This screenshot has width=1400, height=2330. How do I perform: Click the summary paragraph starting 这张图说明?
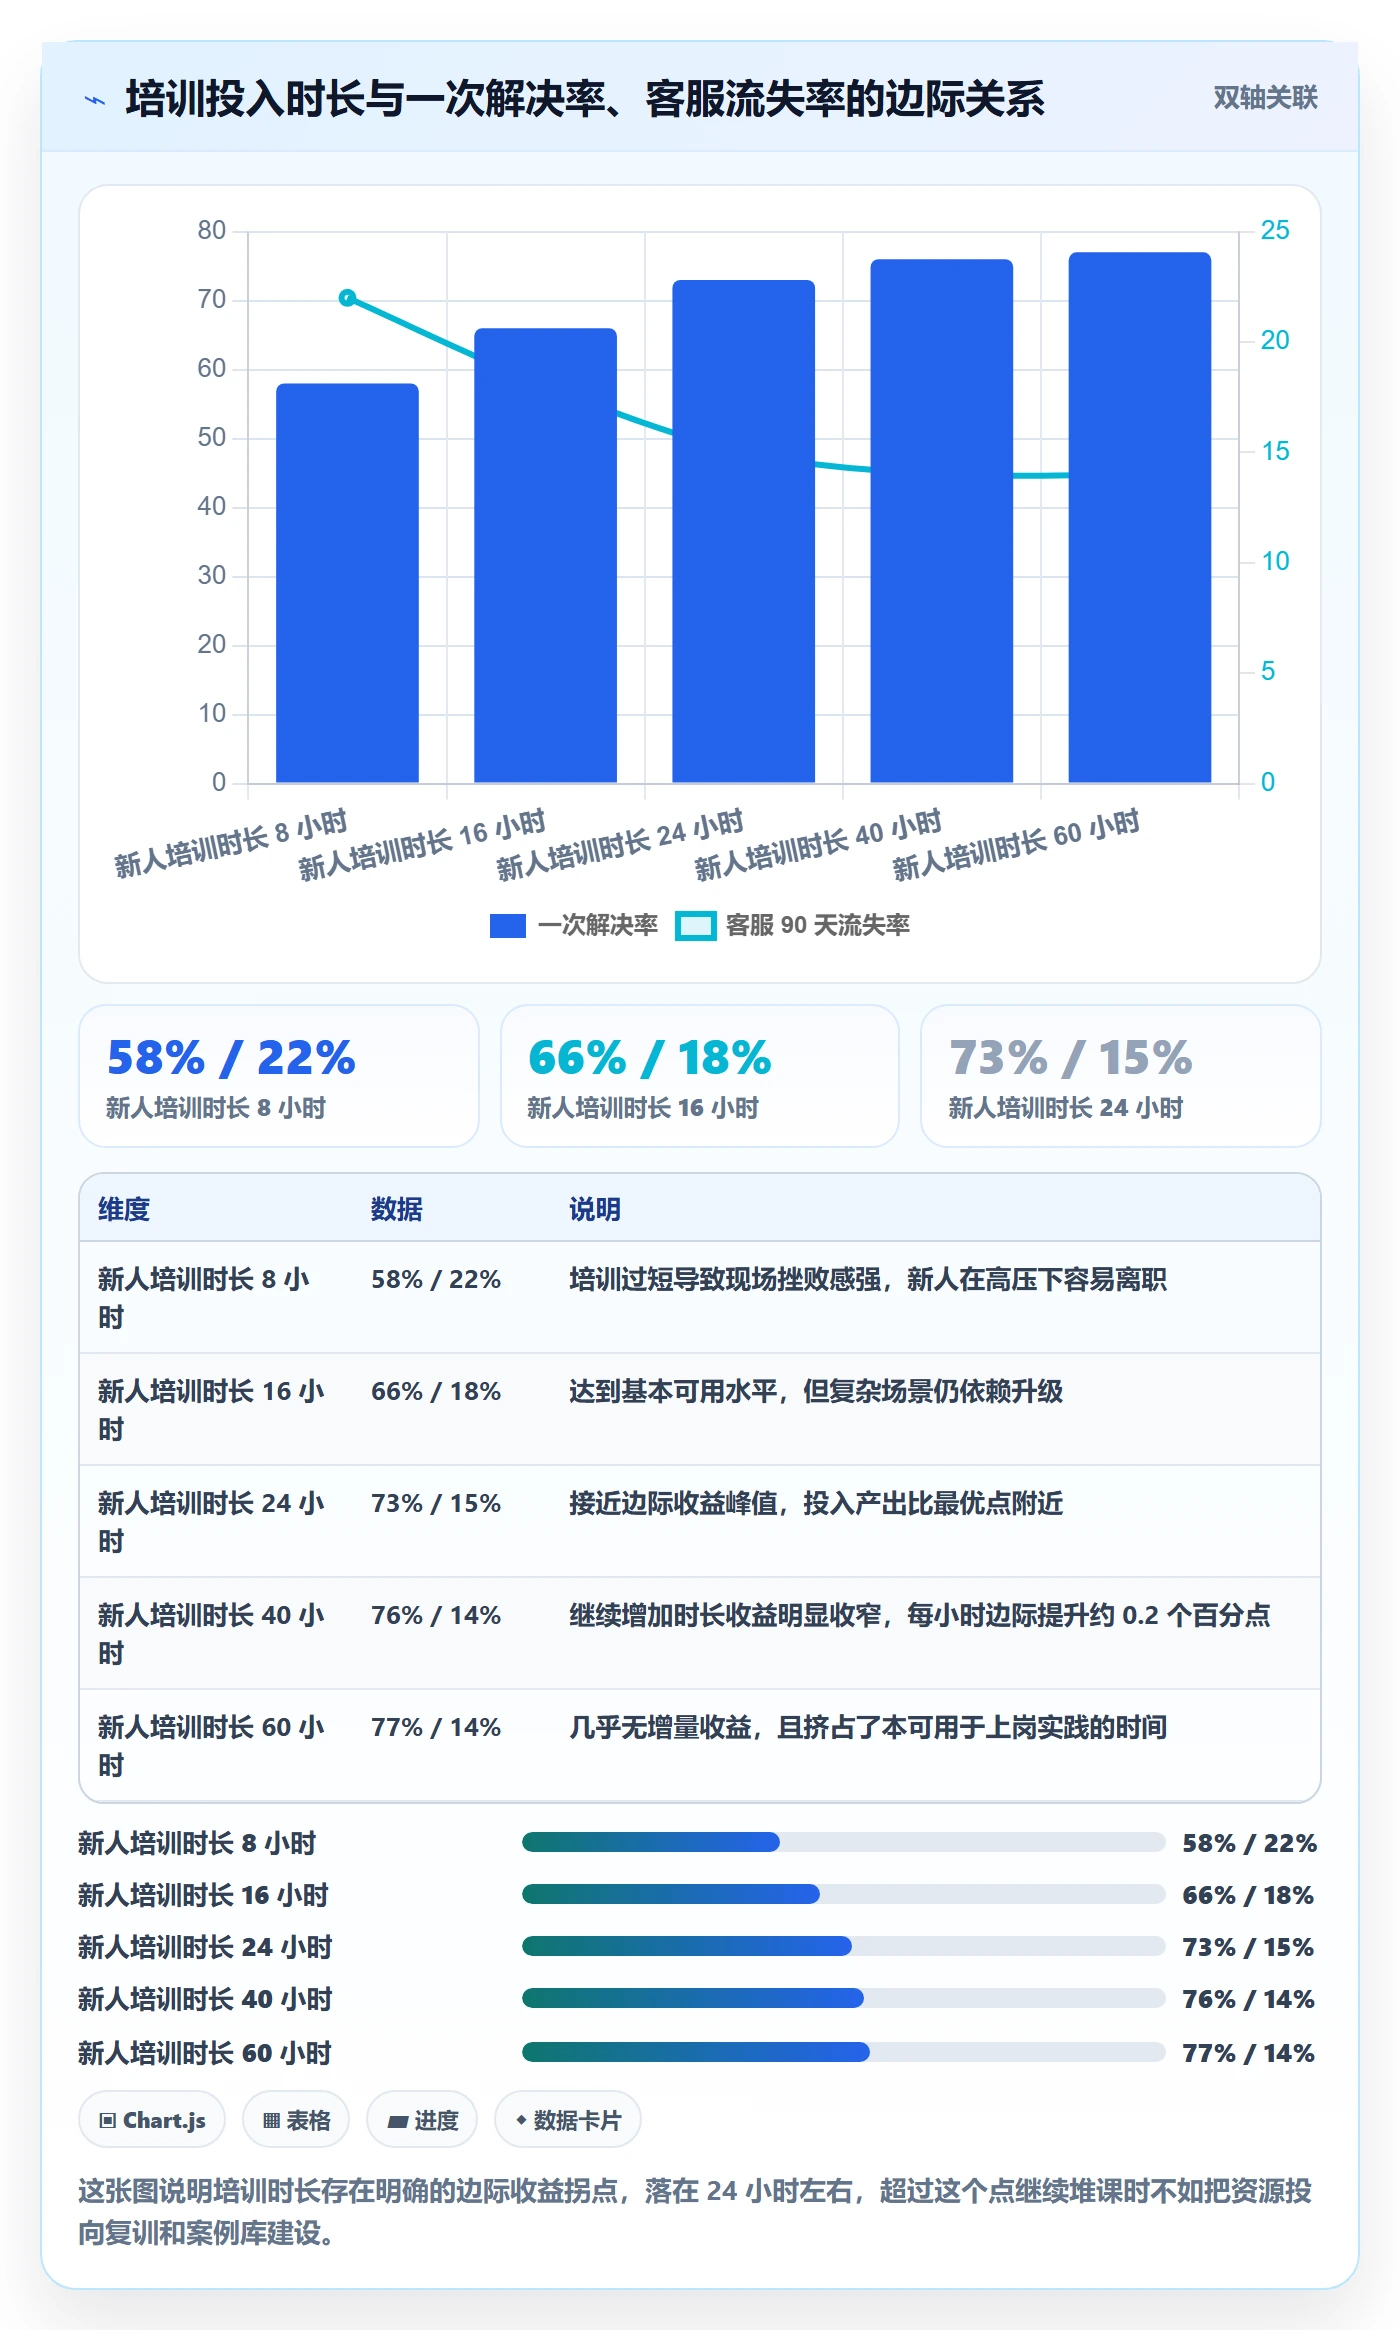(695, 2212)
